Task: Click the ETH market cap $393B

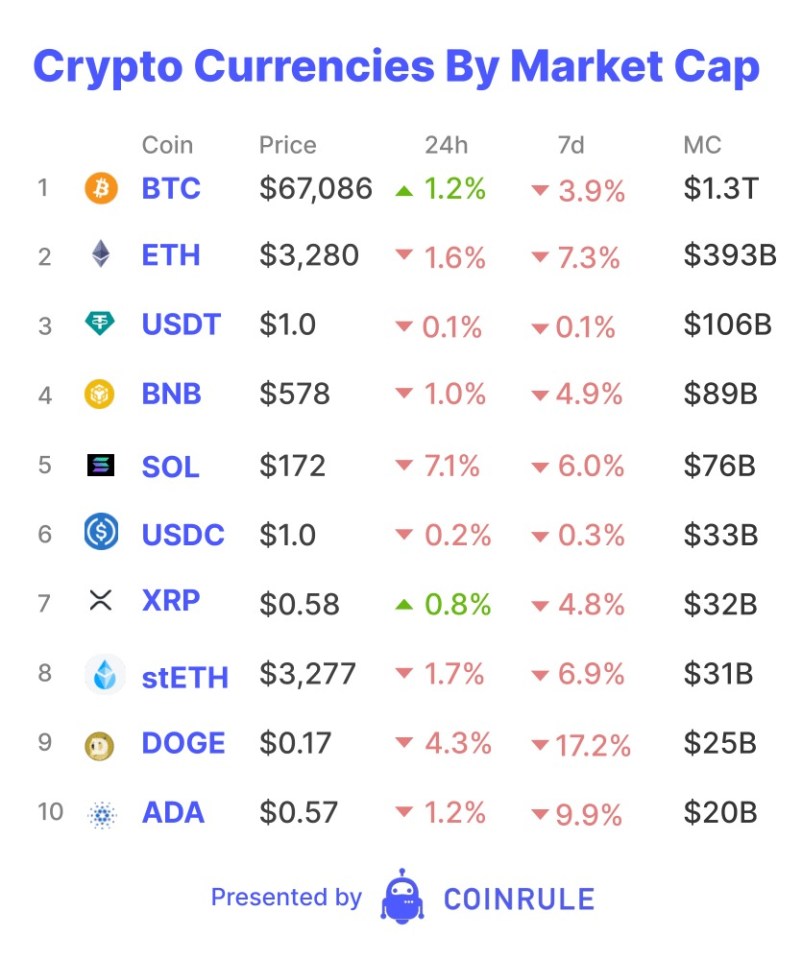Action: click(x=730, y=256)
